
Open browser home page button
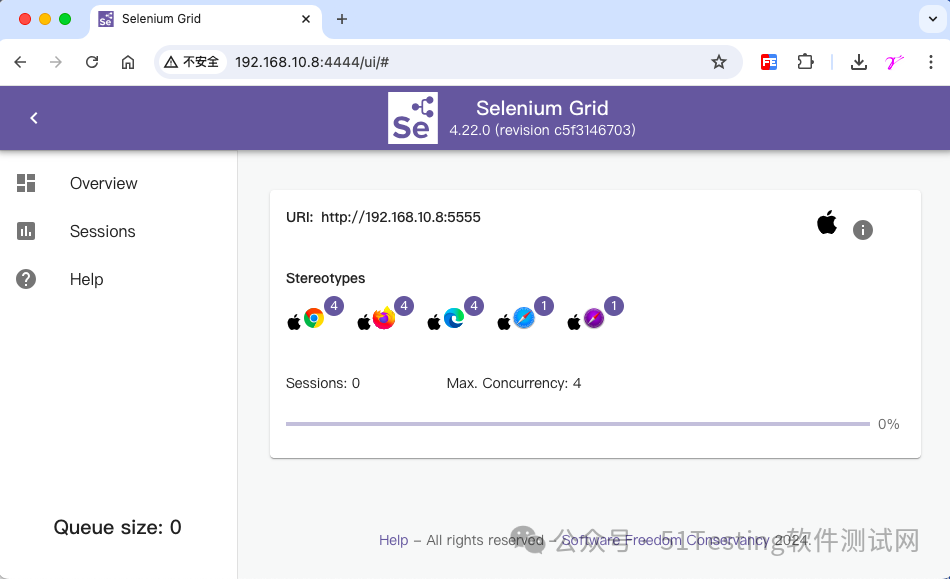(x=128, y=62)
